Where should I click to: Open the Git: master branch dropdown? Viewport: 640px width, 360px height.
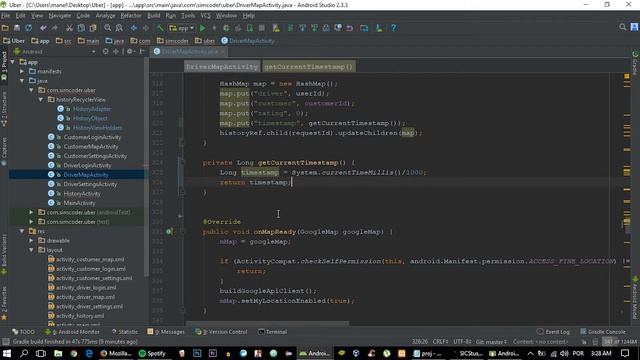pos(491,342)
